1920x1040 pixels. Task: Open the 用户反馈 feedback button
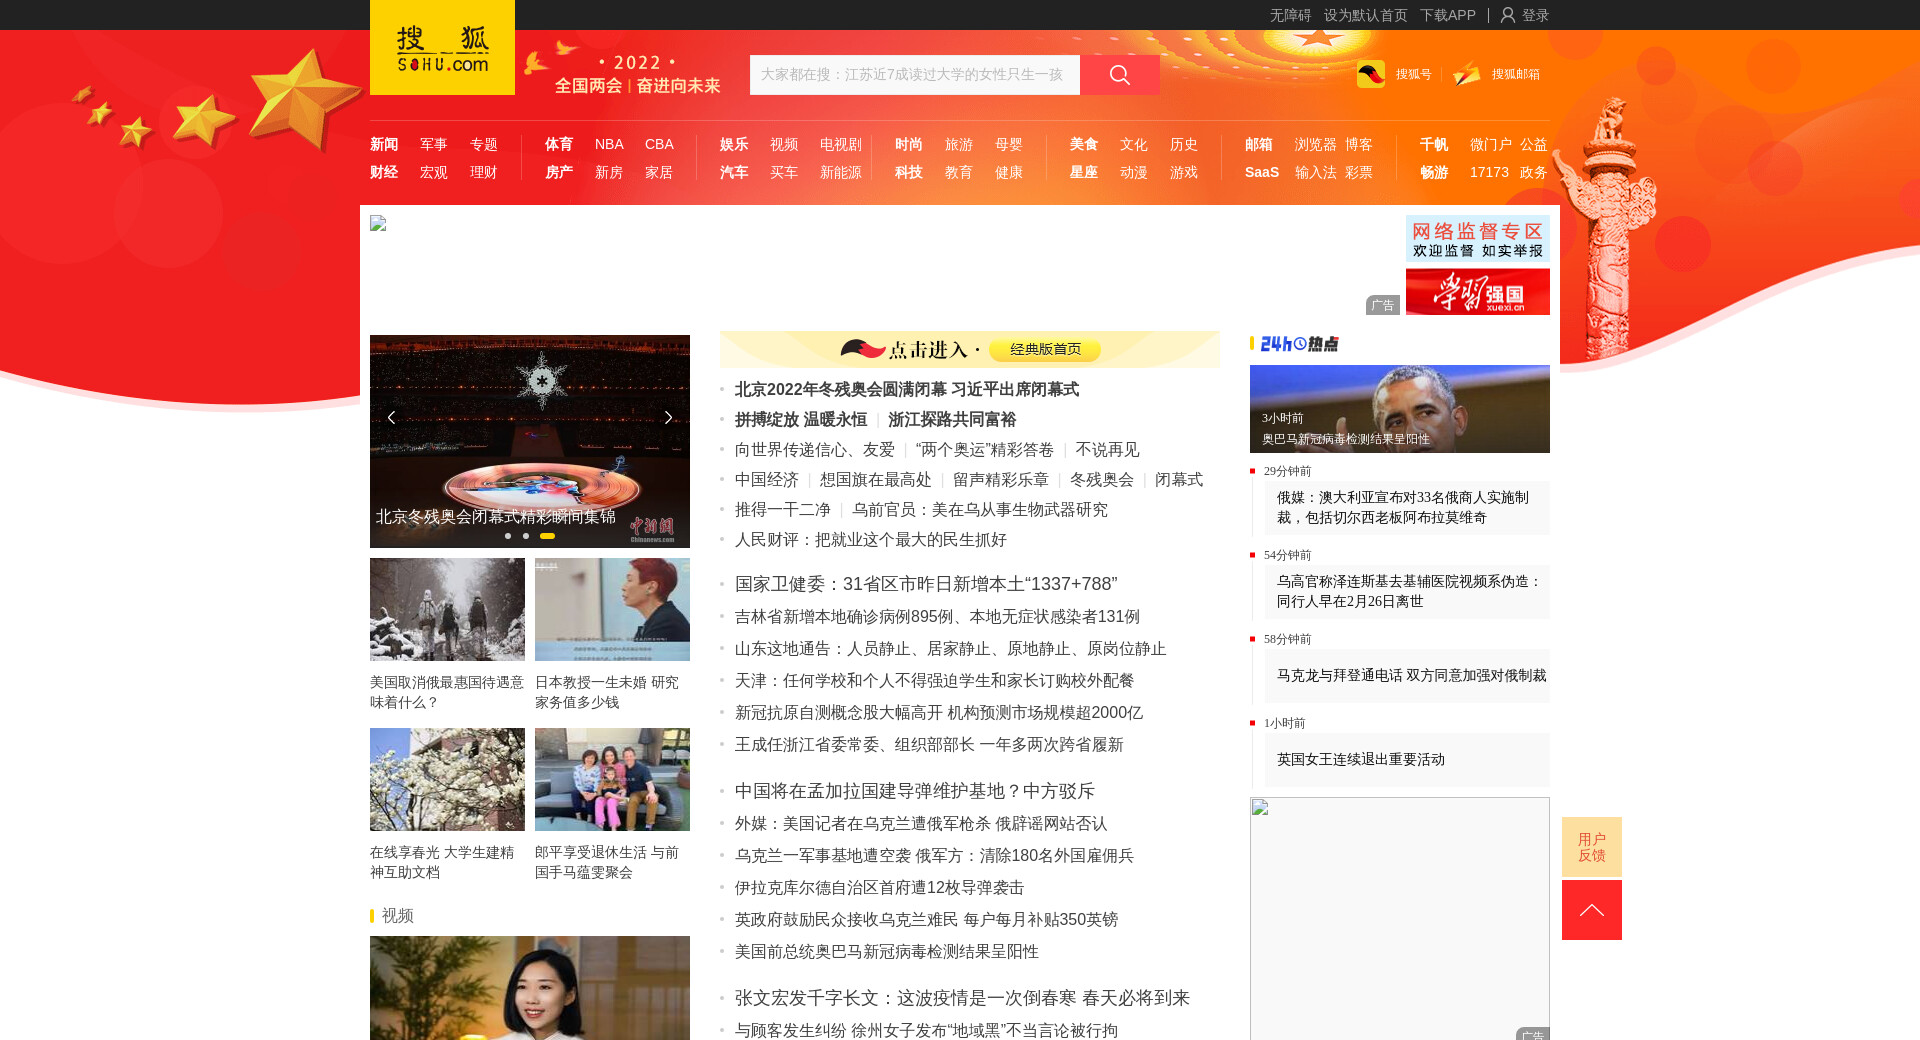(1591, 847)
